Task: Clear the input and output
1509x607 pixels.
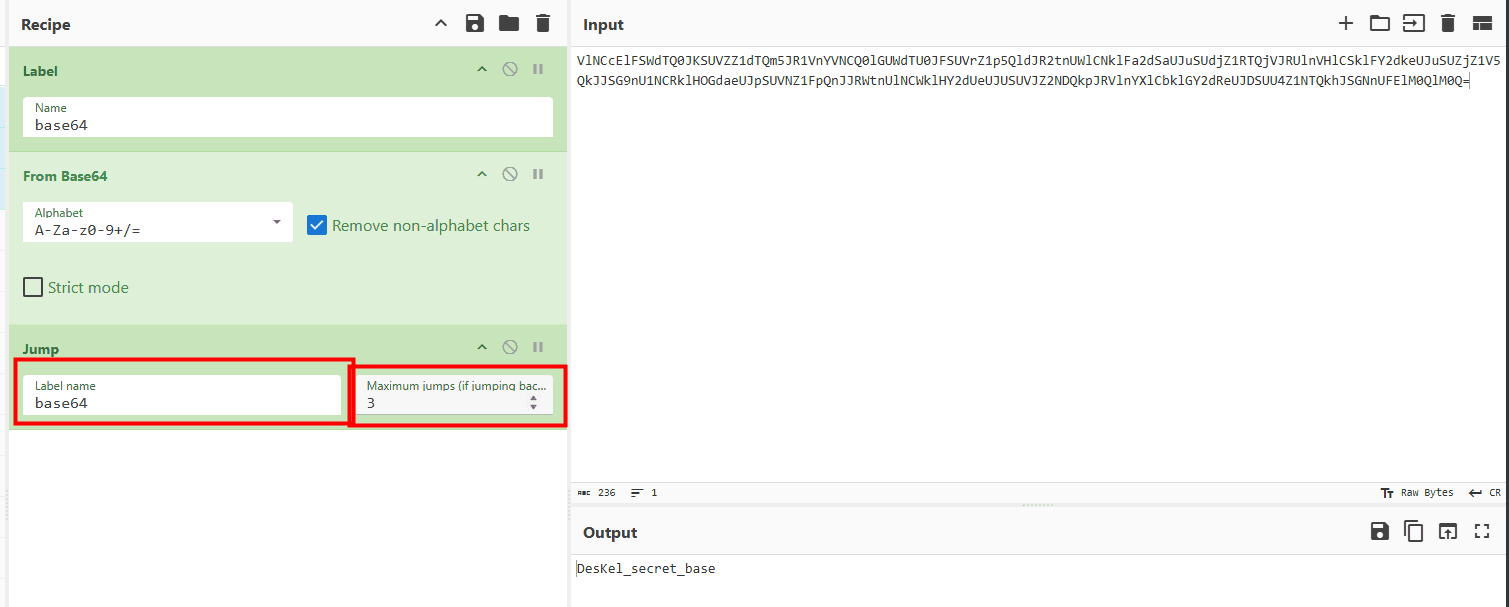Action: point(1447,24)
